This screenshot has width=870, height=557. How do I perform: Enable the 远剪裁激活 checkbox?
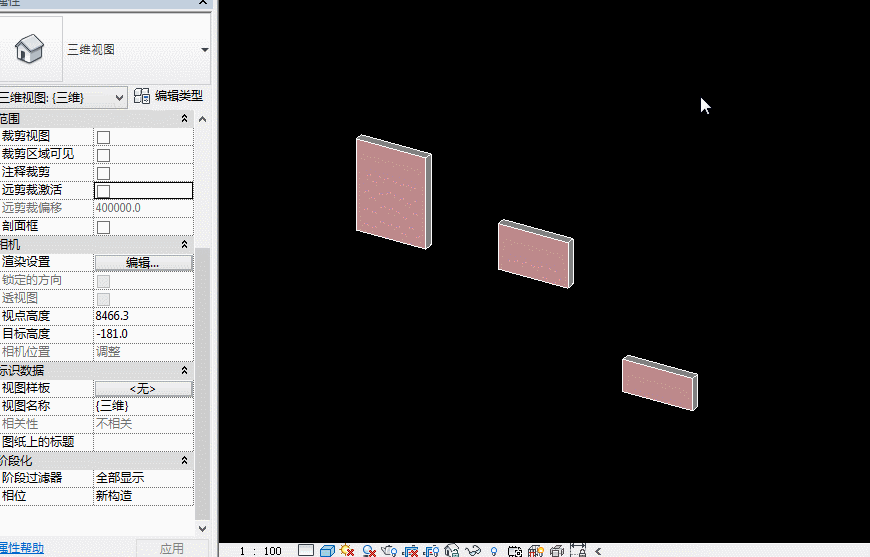tap(103, 191)
